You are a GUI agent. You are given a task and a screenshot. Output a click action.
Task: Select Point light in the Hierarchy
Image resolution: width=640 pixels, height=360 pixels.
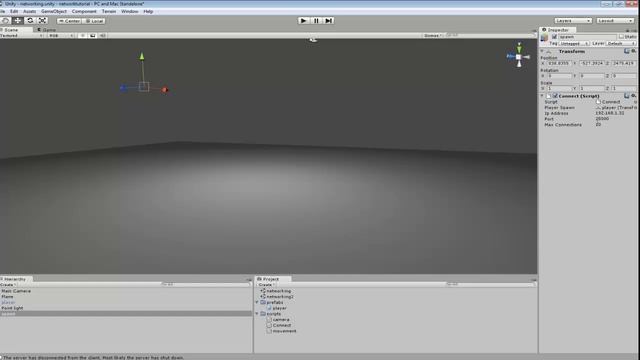tap(12, 308)
